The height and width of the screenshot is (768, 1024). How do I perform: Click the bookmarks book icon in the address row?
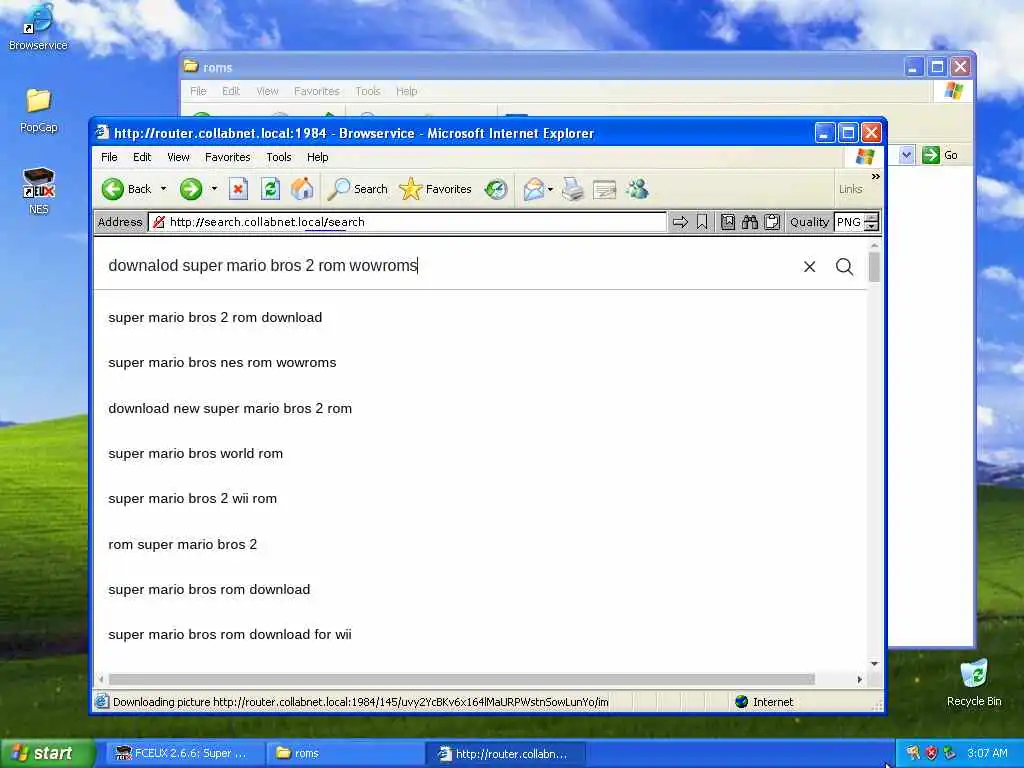(728, 222)
